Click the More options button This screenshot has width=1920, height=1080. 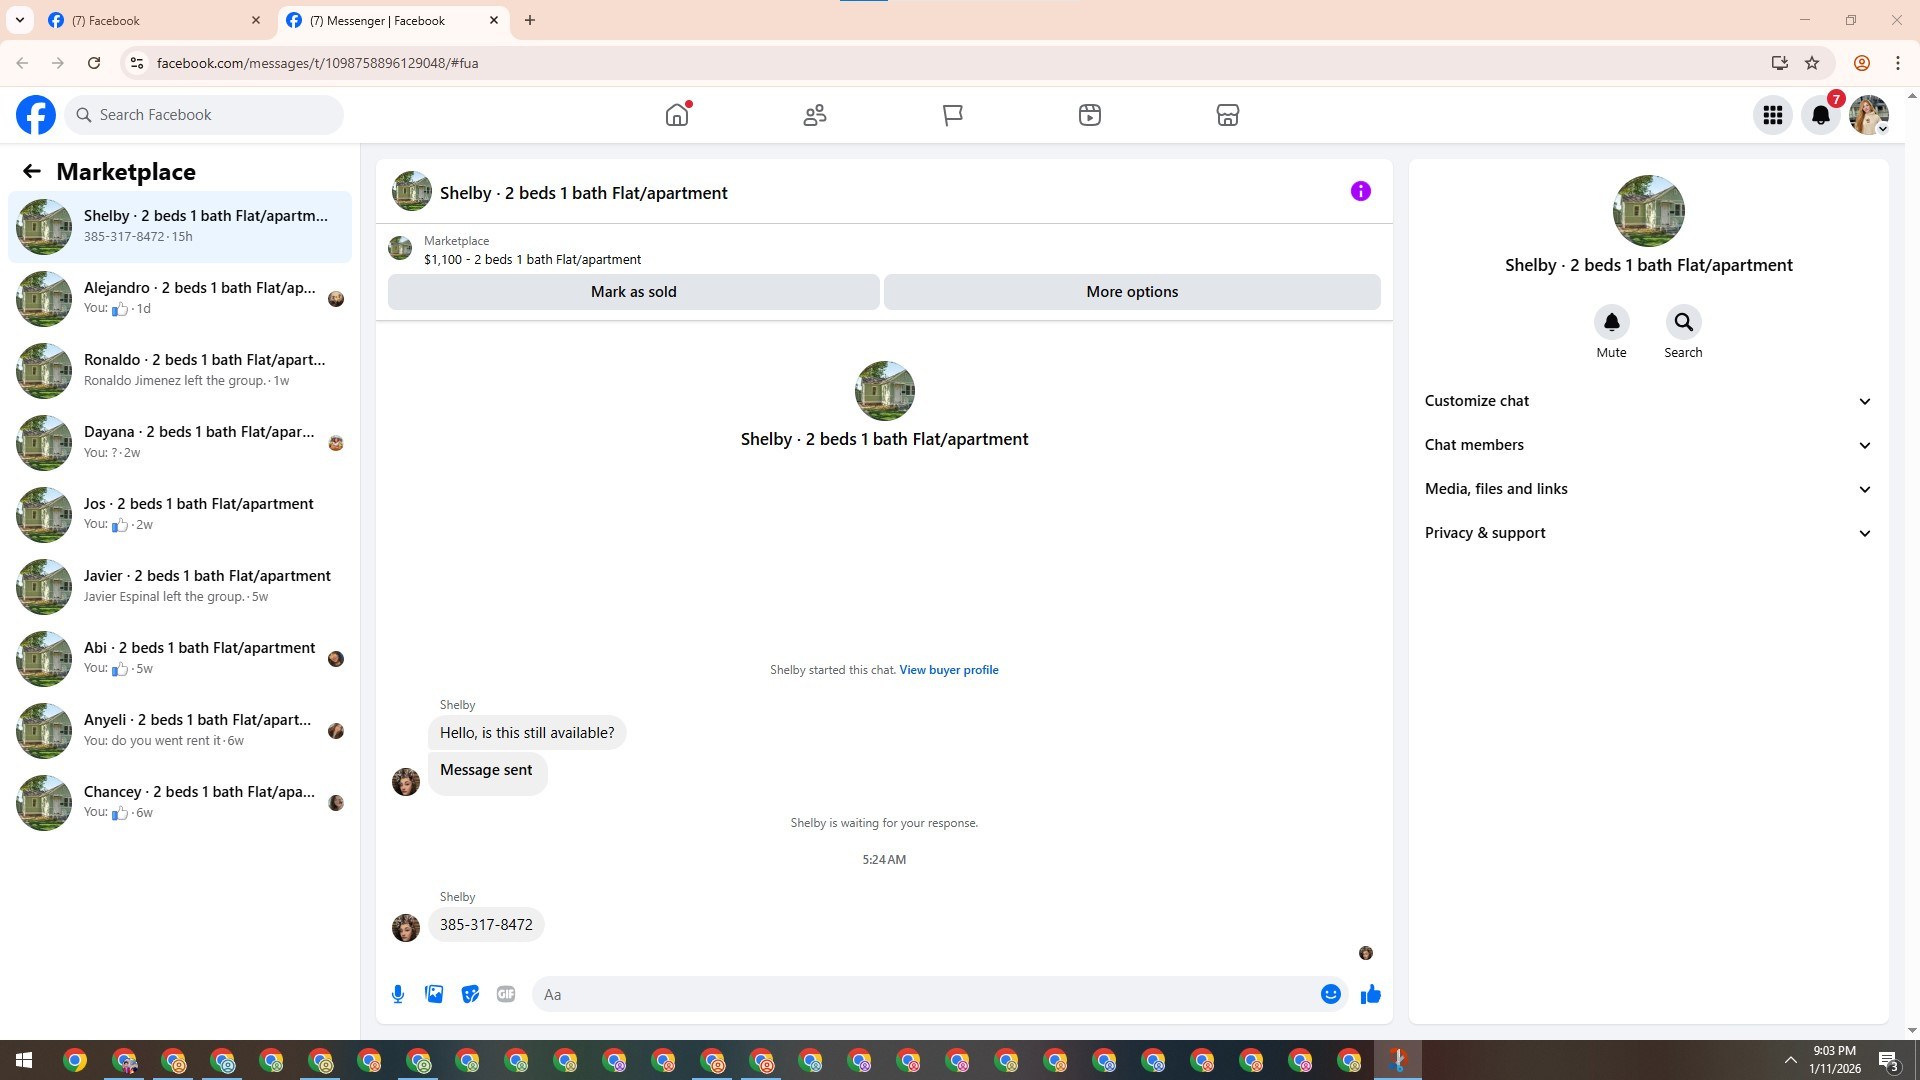coord(1132,292)
